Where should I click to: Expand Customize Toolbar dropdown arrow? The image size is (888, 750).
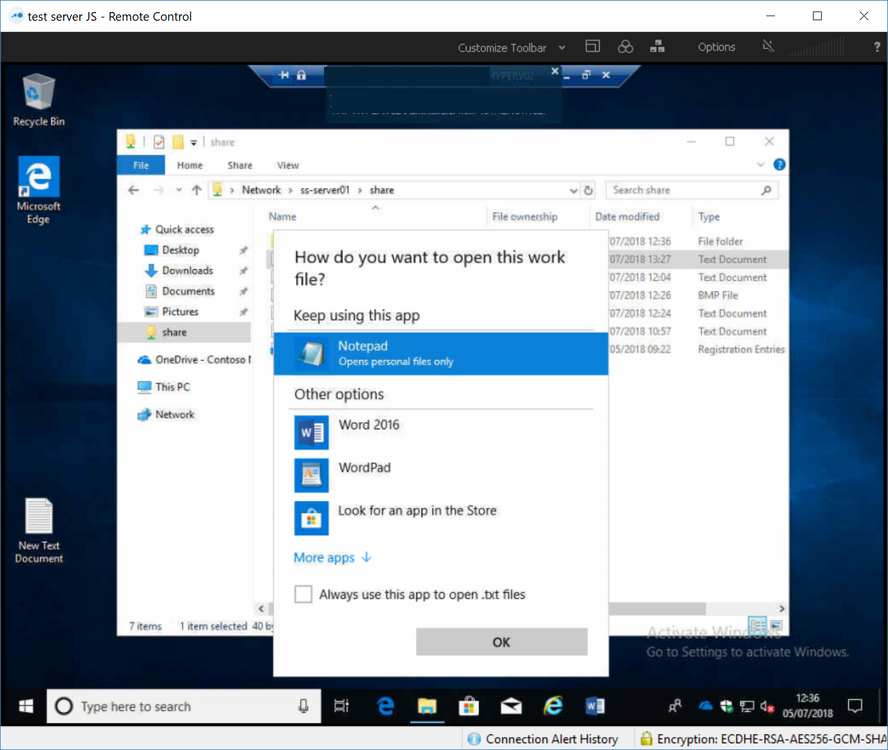(562, 48)
